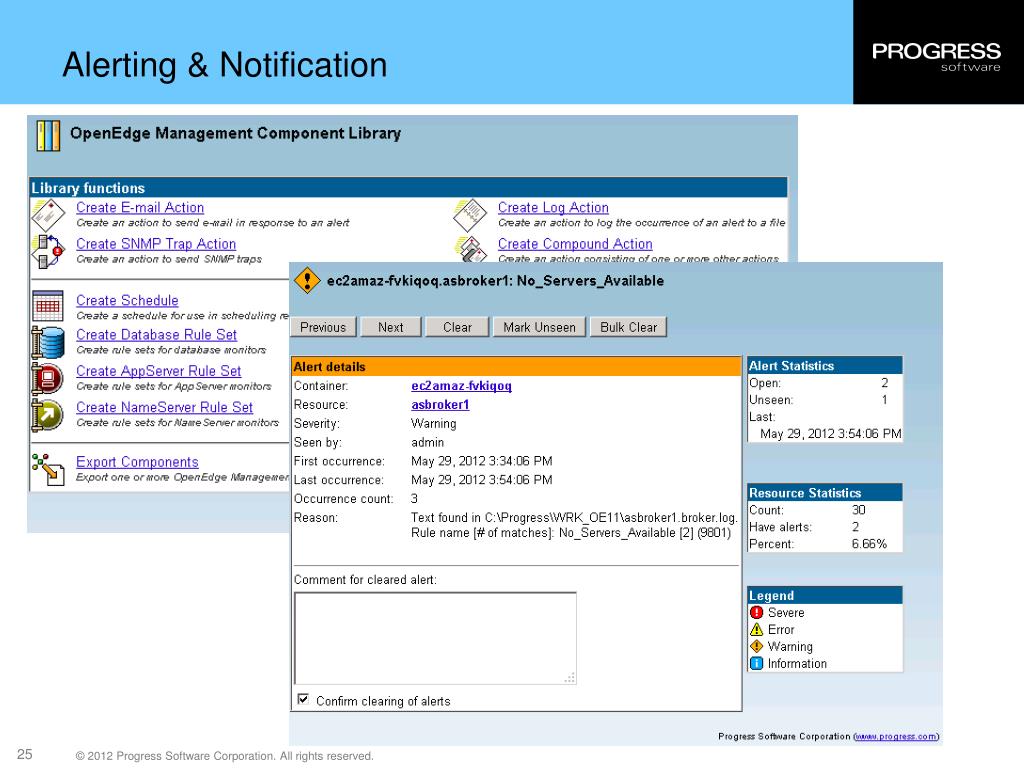Image resolution: width=1024 pixels, height=768 pixels.
Task: Click the first occurrence time 'May 29, 2012 3:34:06 PM'
Action: click(481, 461)
